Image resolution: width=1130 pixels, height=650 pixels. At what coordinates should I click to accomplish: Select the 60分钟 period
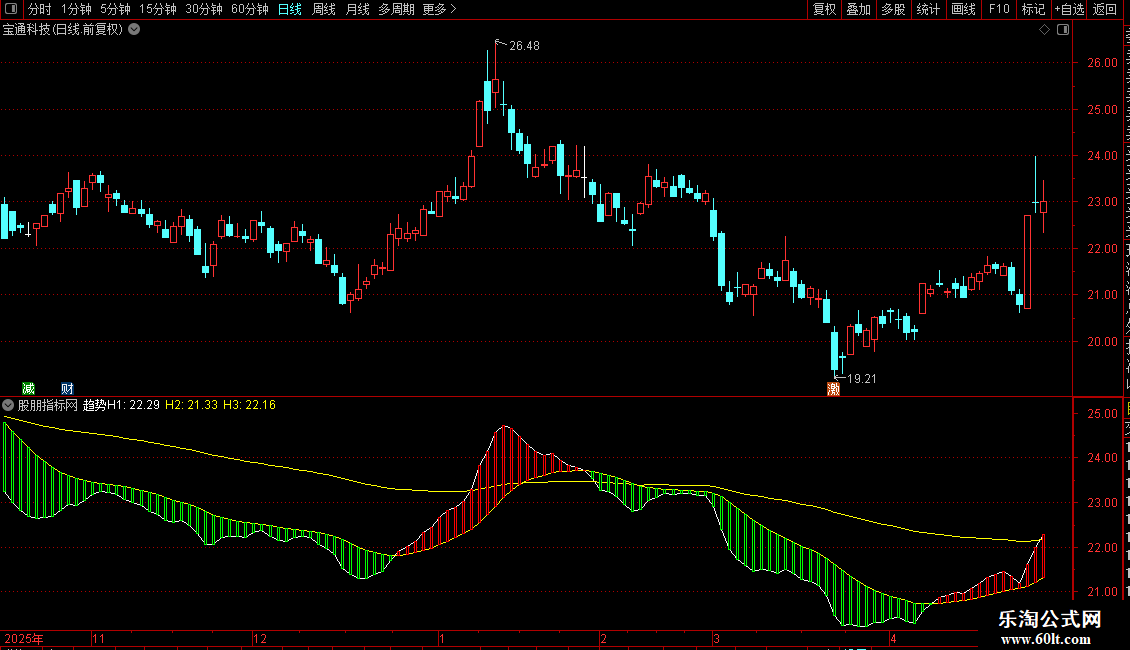coord(249,9)
